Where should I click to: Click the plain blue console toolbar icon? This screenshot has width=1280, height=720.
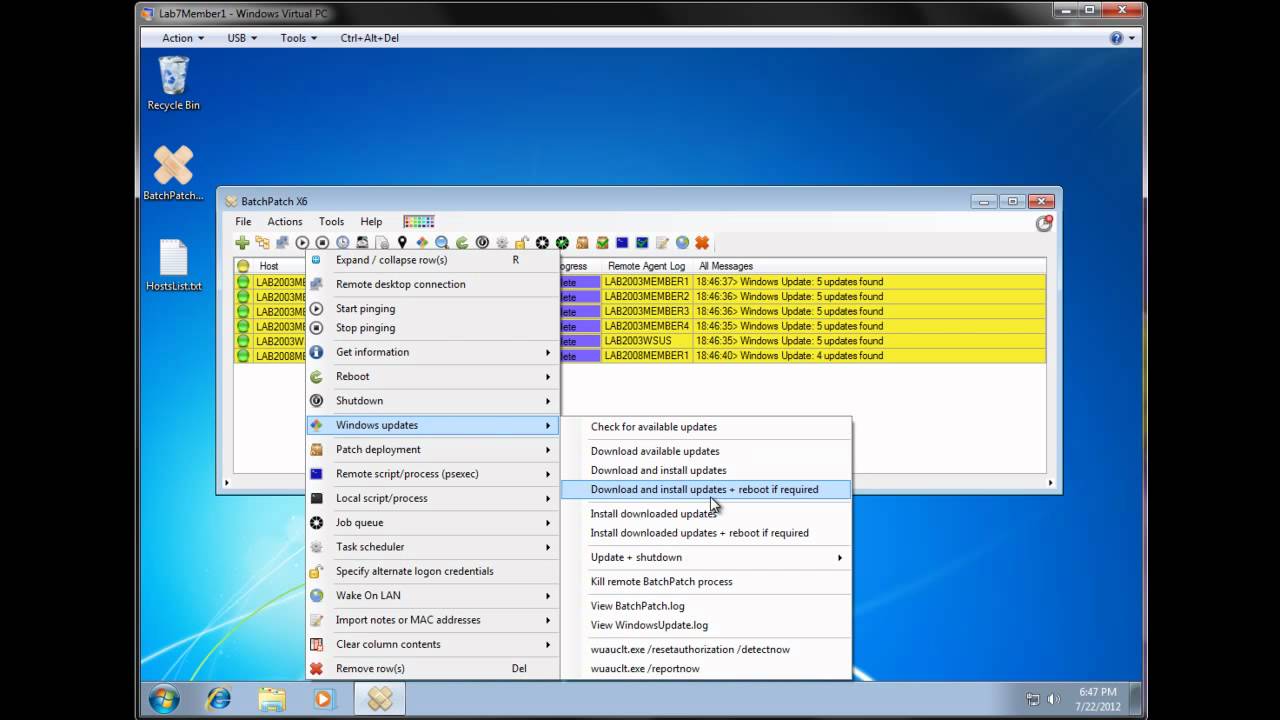[x=622, y=242]
